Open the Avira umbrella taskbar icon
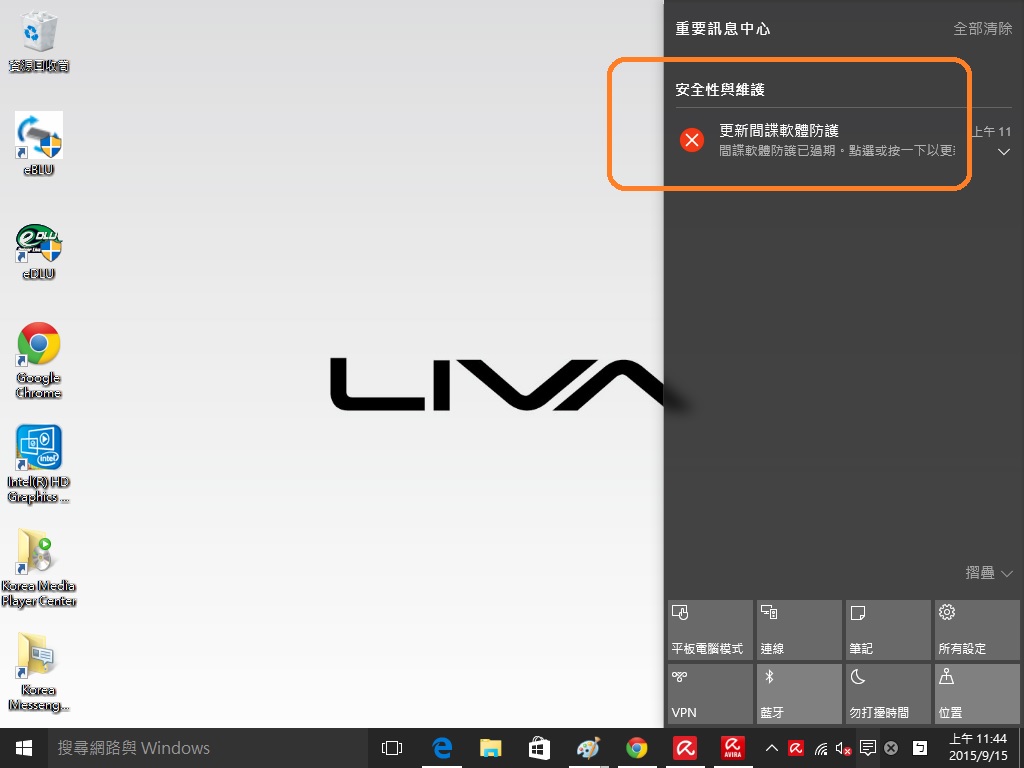1024x768 pixels. click(x=685, y=748)
